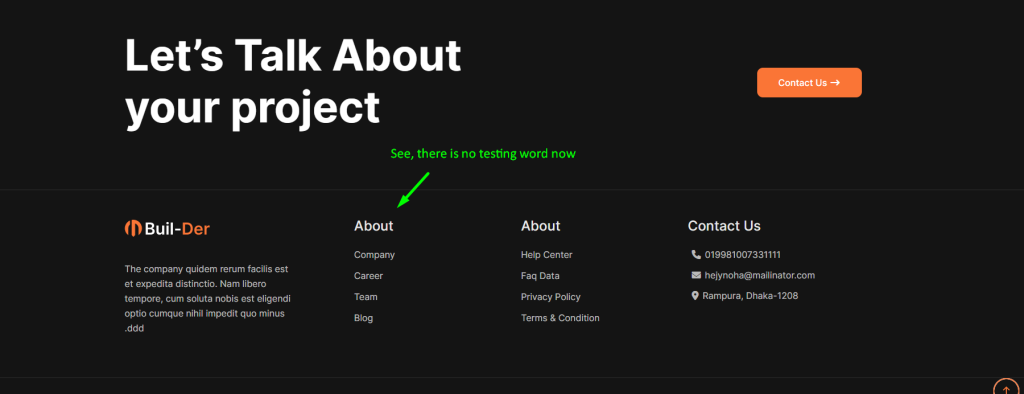Click the envelope email icon
Screen dimensions: 1024x394
pyautogui.click(x=696, y=275)
